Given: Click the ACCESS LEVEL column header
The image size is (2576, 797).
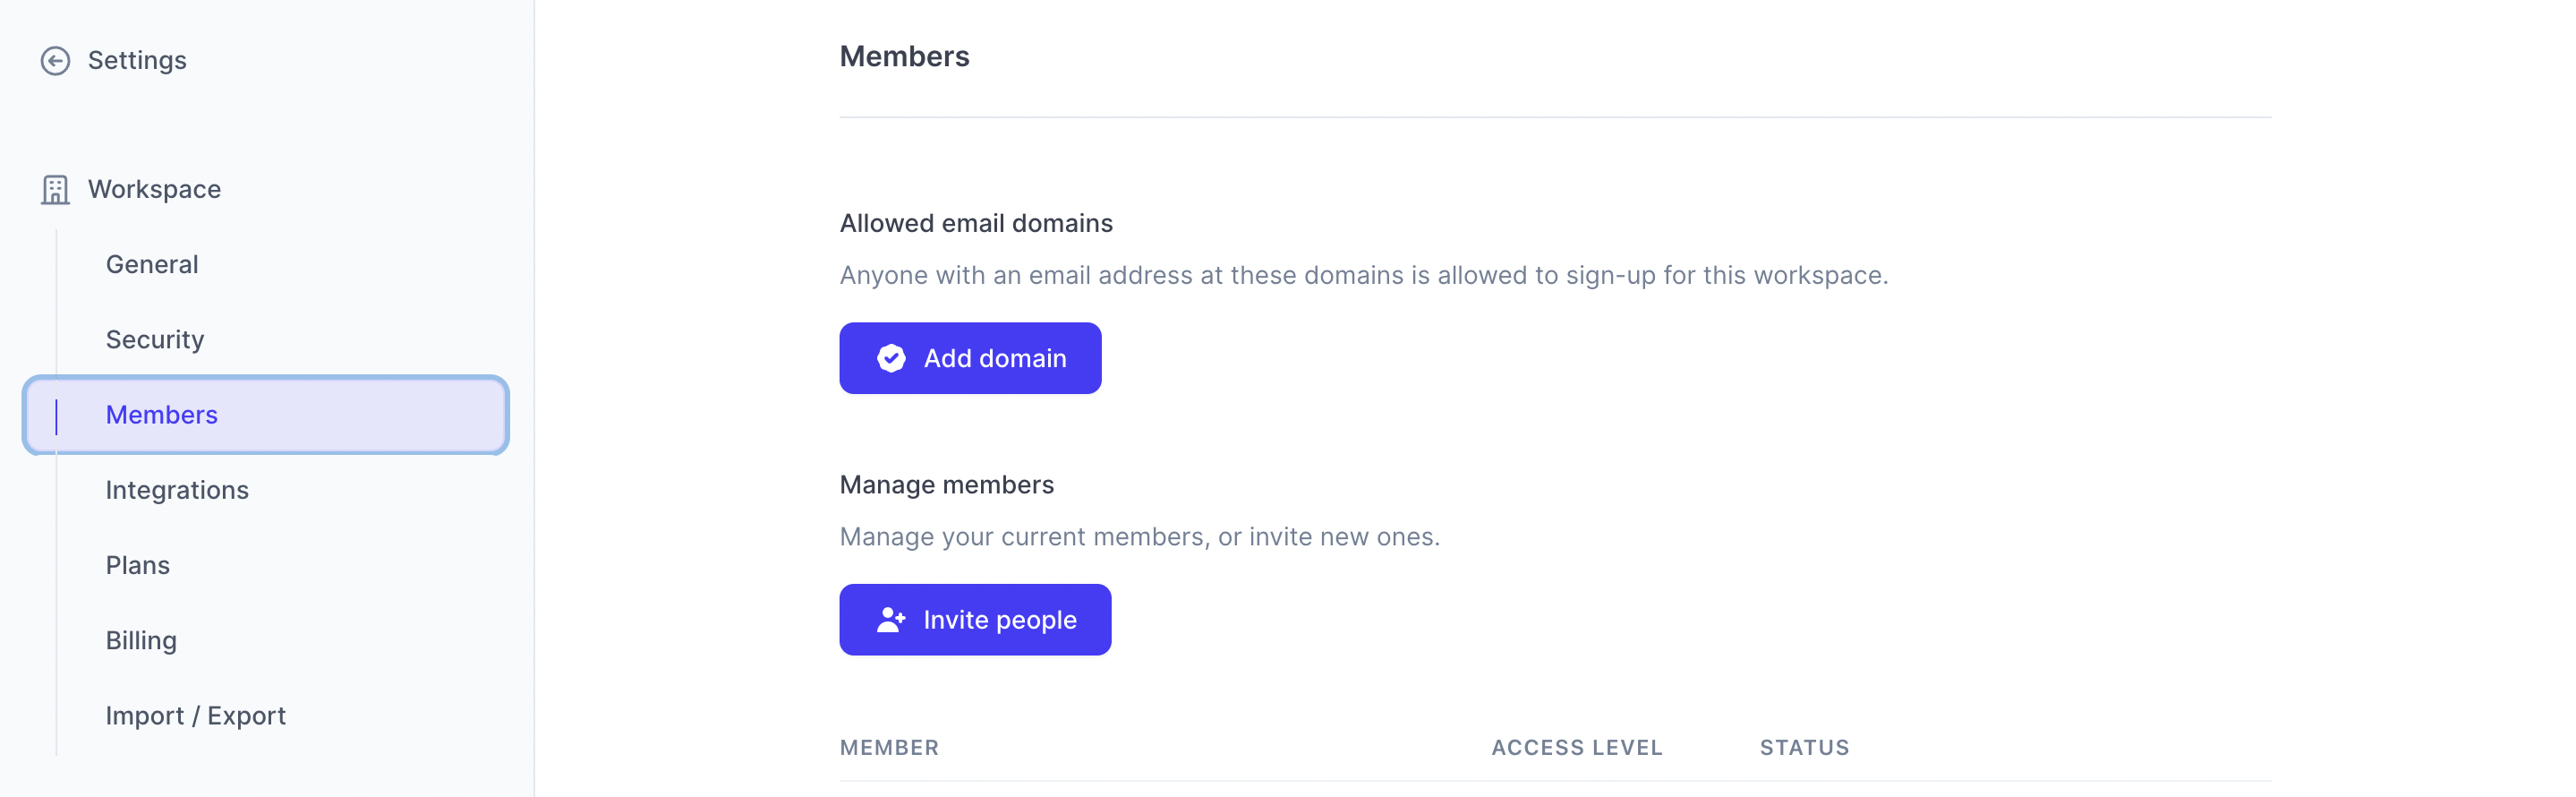Looking at the screenshot, I should [x=1576, y=748].
